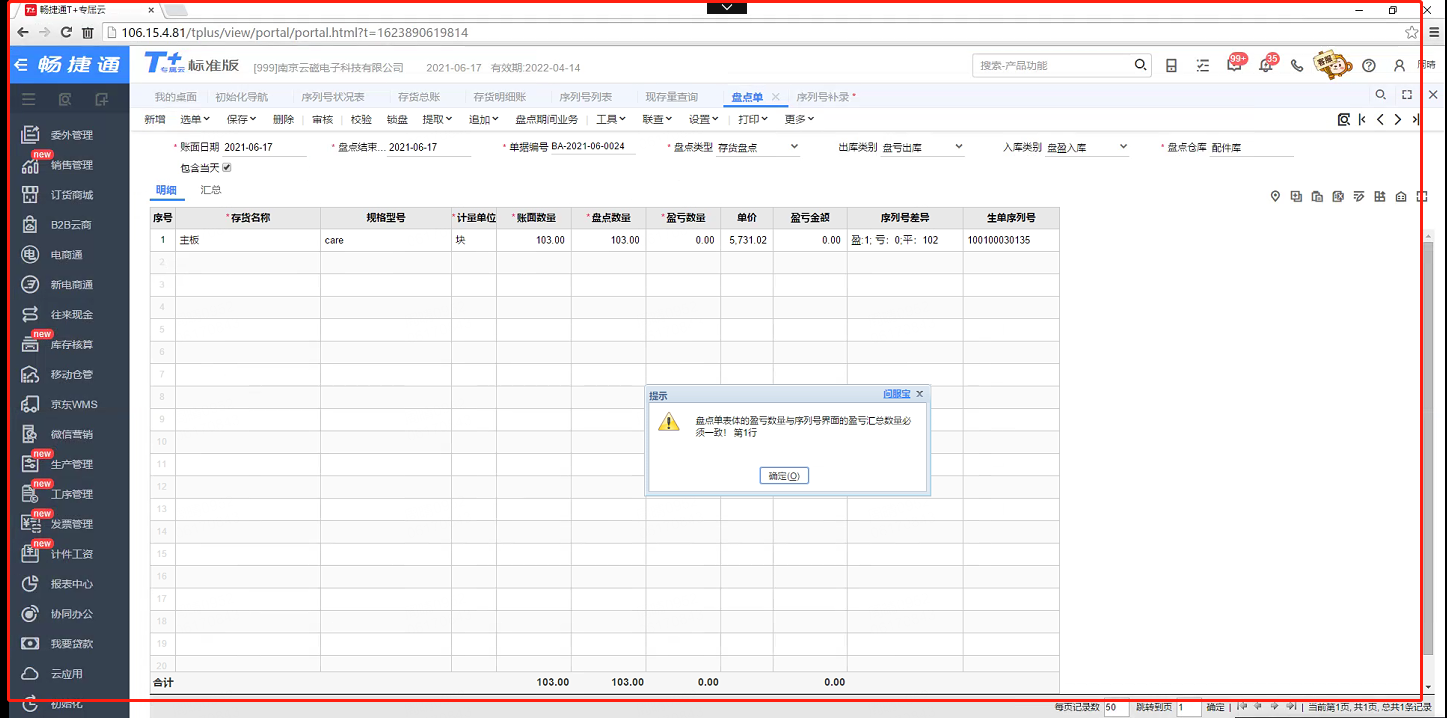This screenshot has height=718, width=1447.
Task: Click 校验 toolbar button
Action: [x=361, y=119]
